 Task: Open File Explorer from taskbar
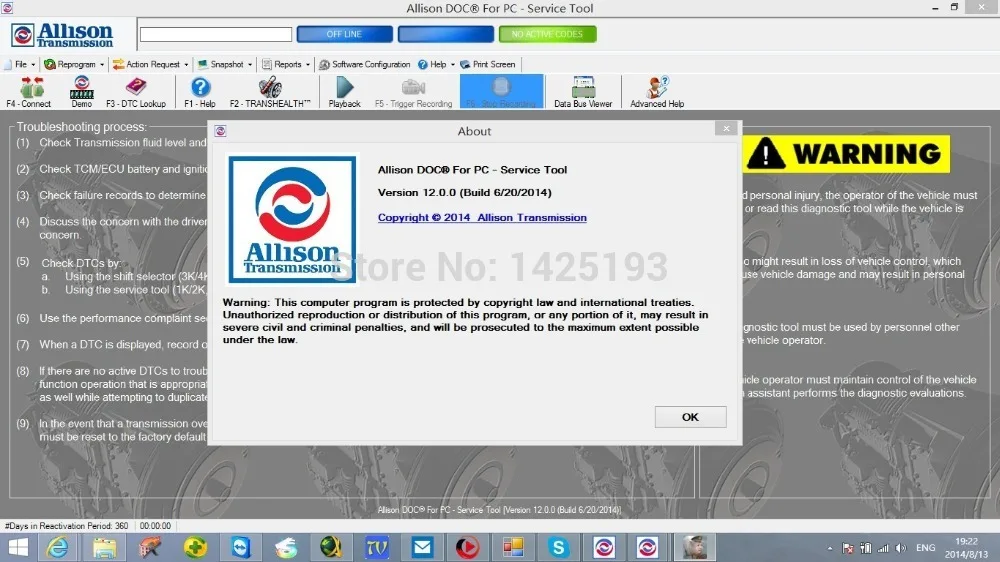point(104,547)
